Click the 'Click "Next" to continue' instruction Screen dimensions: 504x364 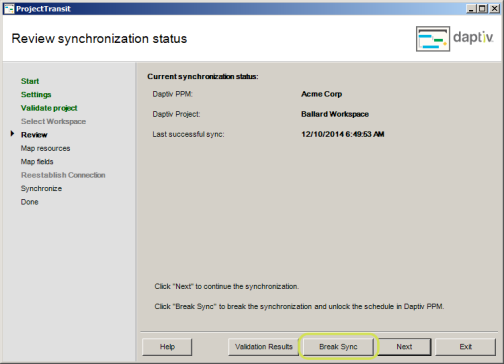click(x=227, y=286)
